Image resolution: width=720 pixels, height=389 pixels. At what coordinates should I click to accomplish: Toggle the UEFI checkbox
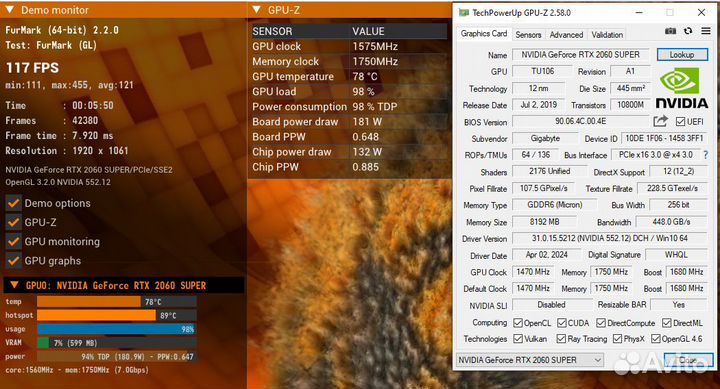[x=681, y=122]
